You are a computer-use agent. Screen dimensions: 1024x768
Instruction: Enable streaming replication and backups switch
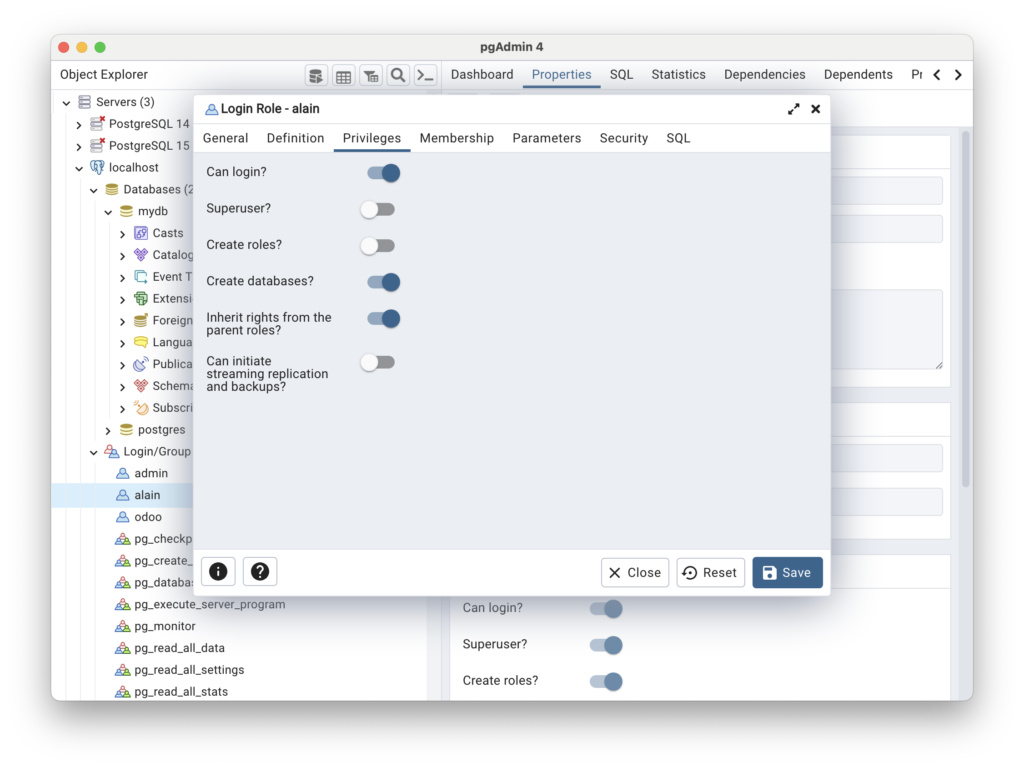(377, 362)
